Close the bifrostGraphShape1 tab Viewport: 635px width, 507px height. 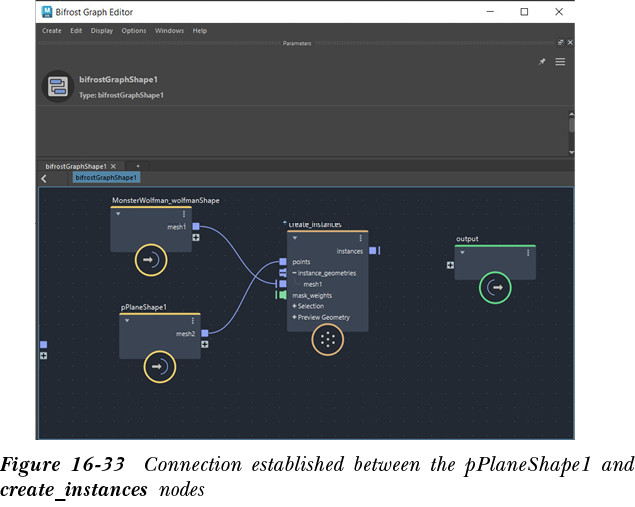pos(113,166)
